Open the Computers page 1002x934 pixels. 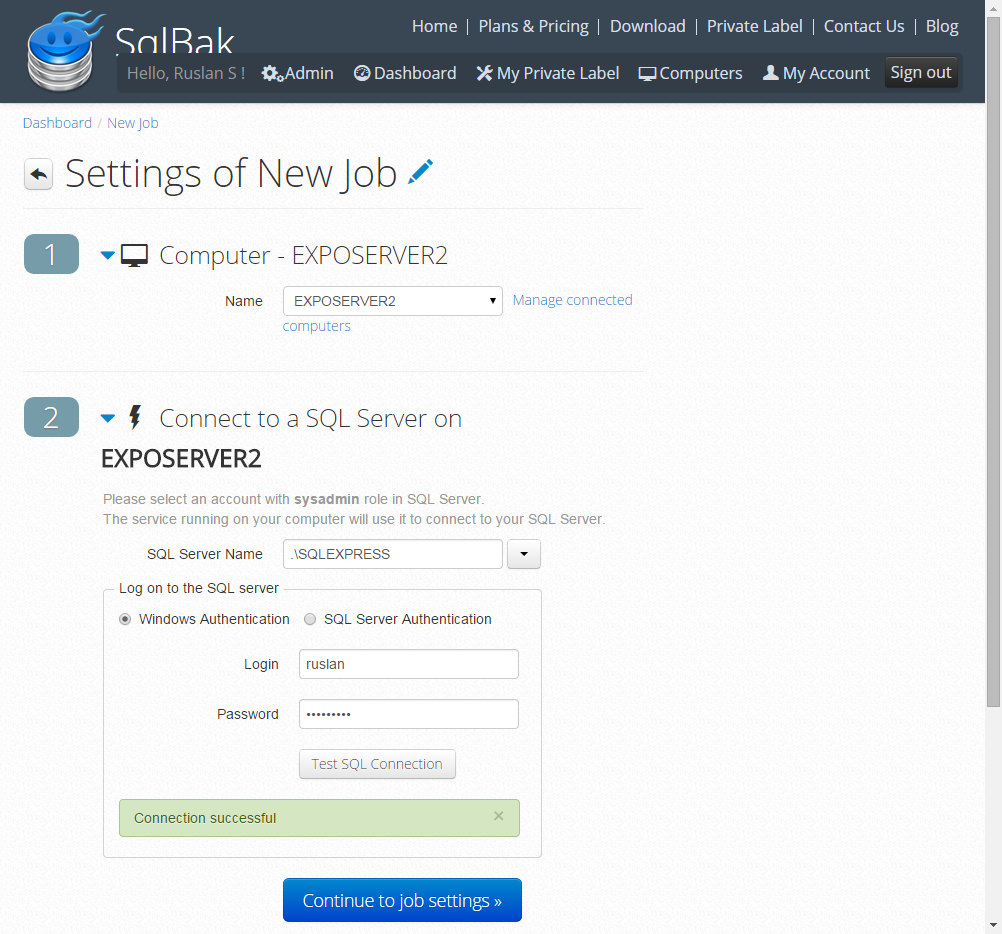691,73
